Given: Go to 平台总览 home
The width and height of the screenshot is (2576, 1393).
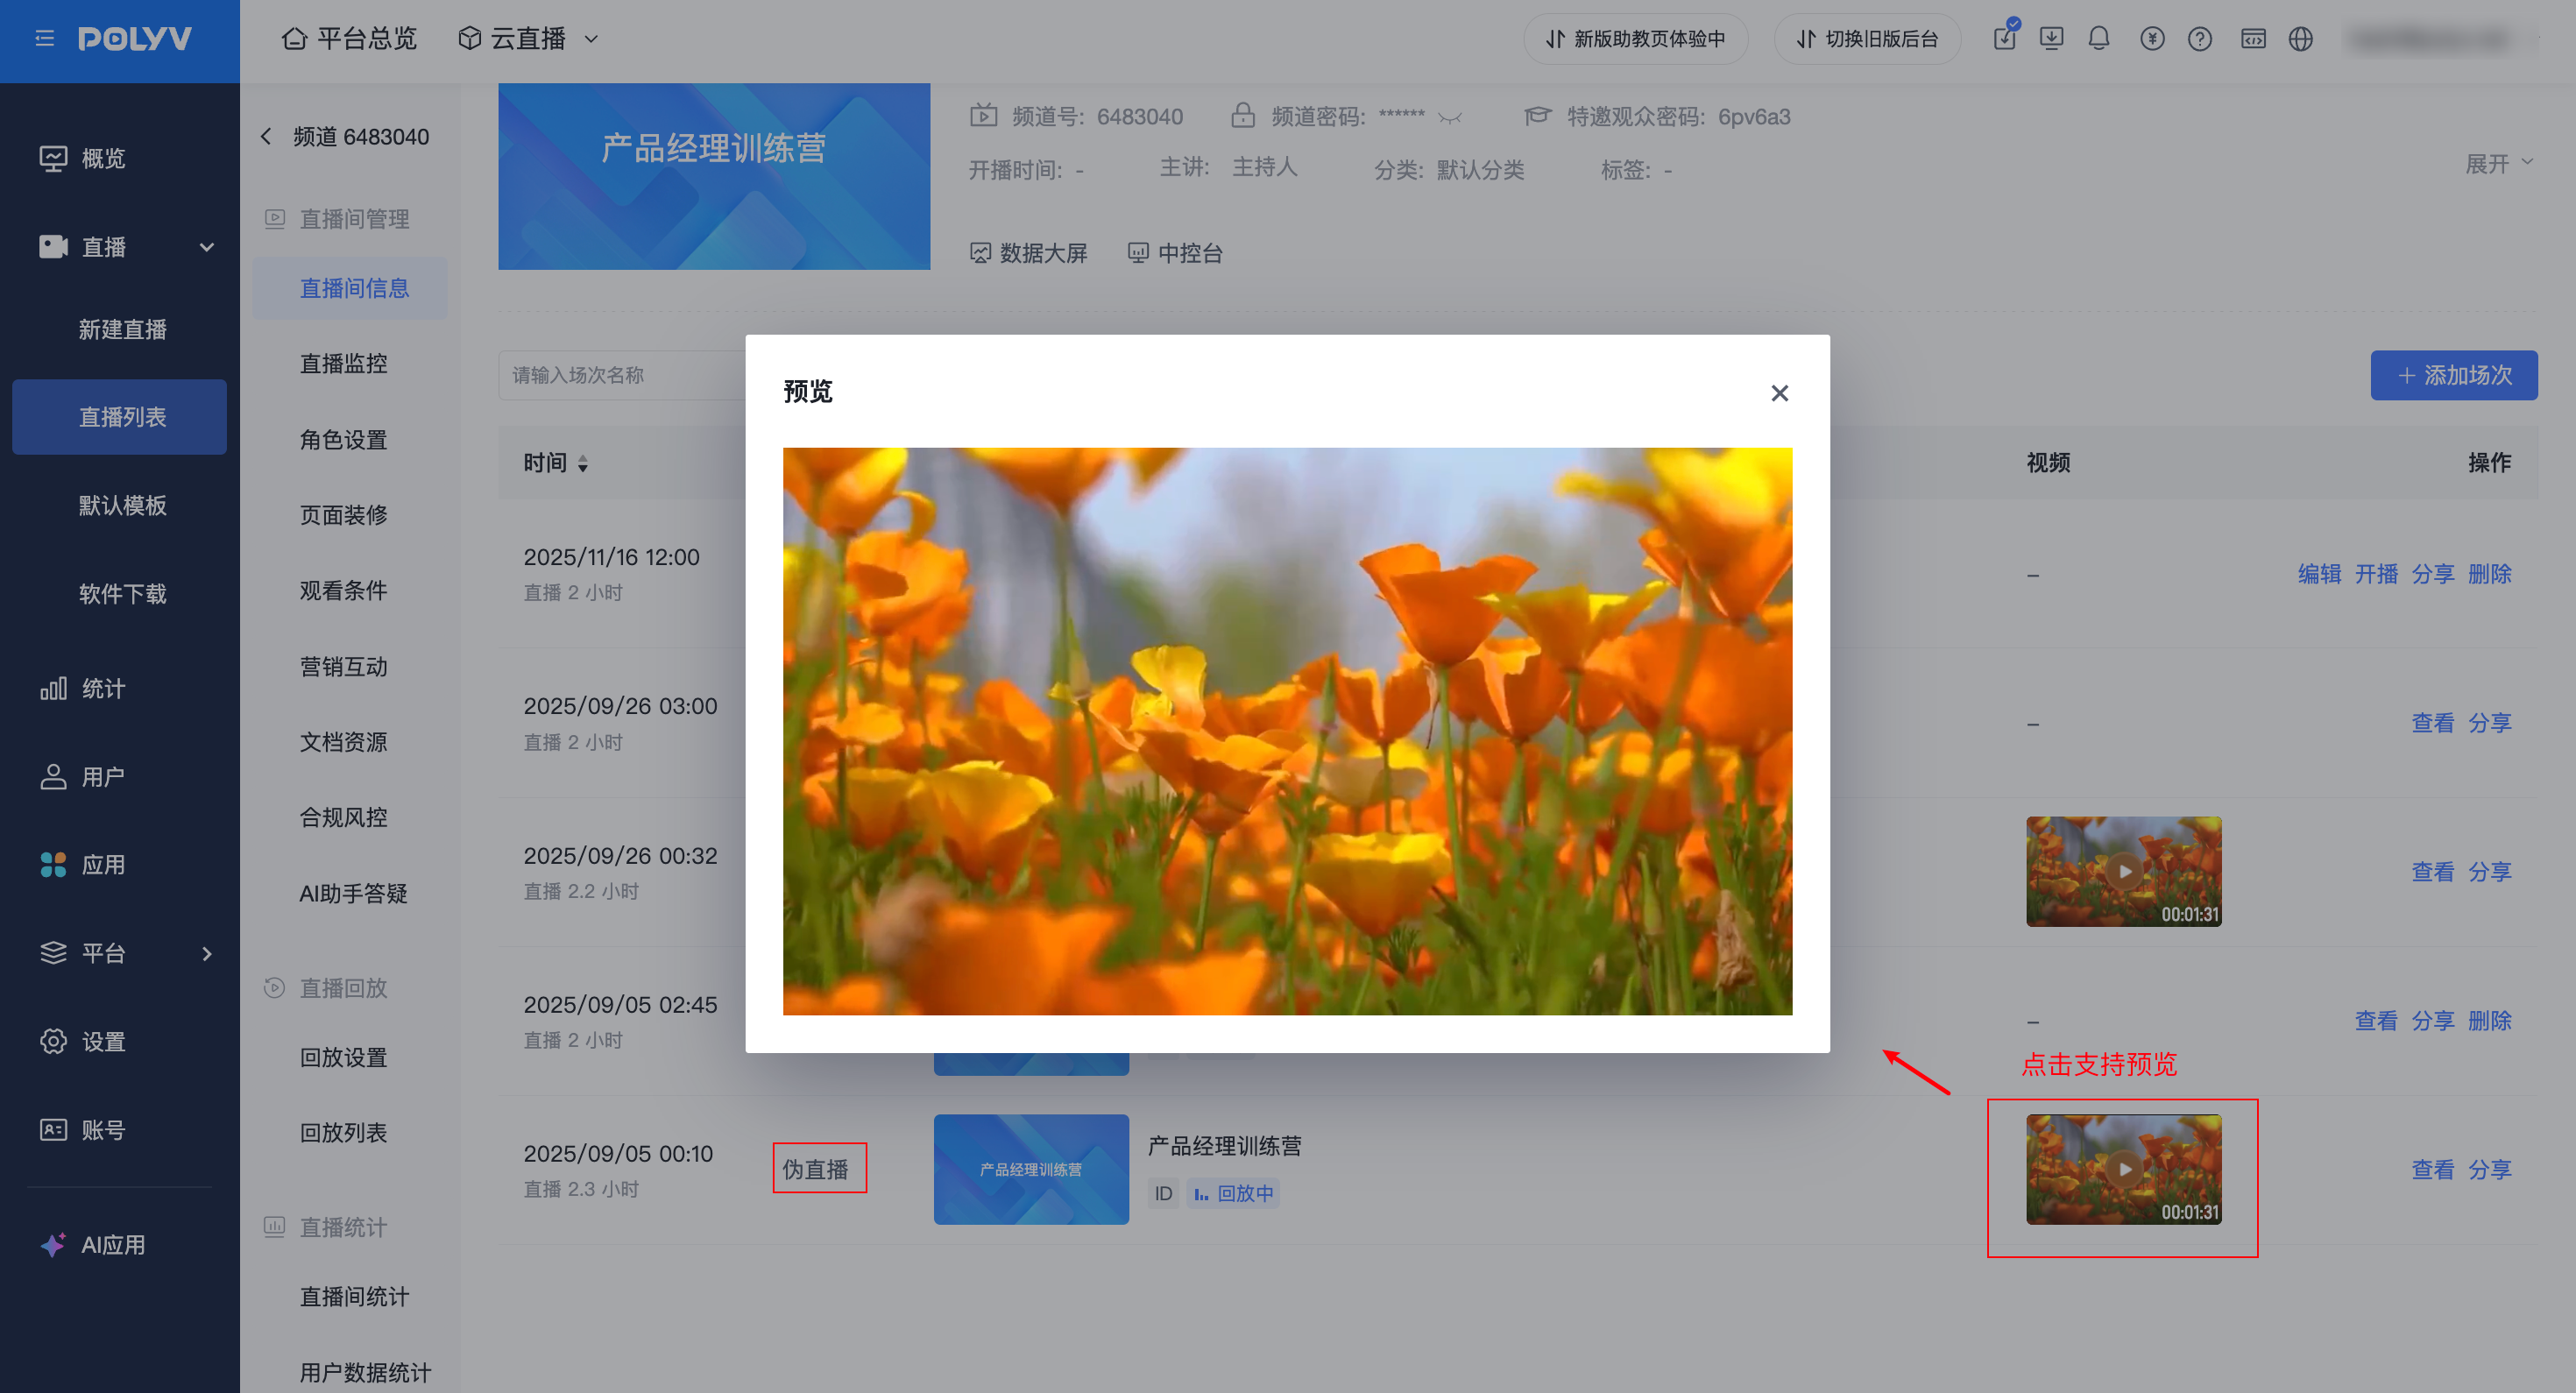Looking at the screenshot, I should pos(349,38).
